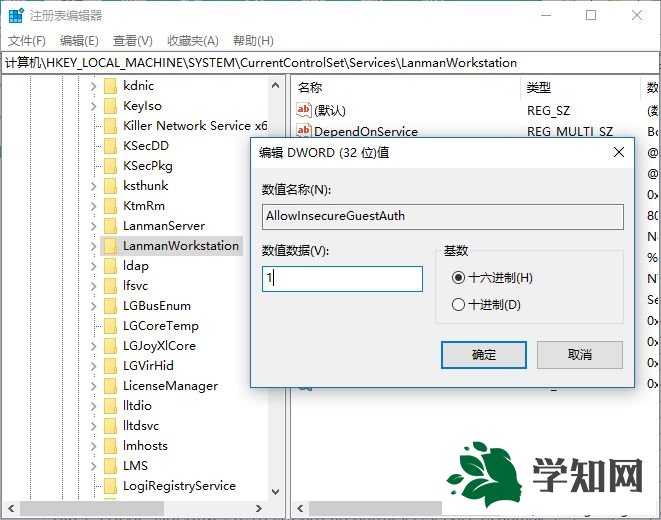Click the LogiRegistryService folder icon
661x520 pixels.
click(110, 486)
